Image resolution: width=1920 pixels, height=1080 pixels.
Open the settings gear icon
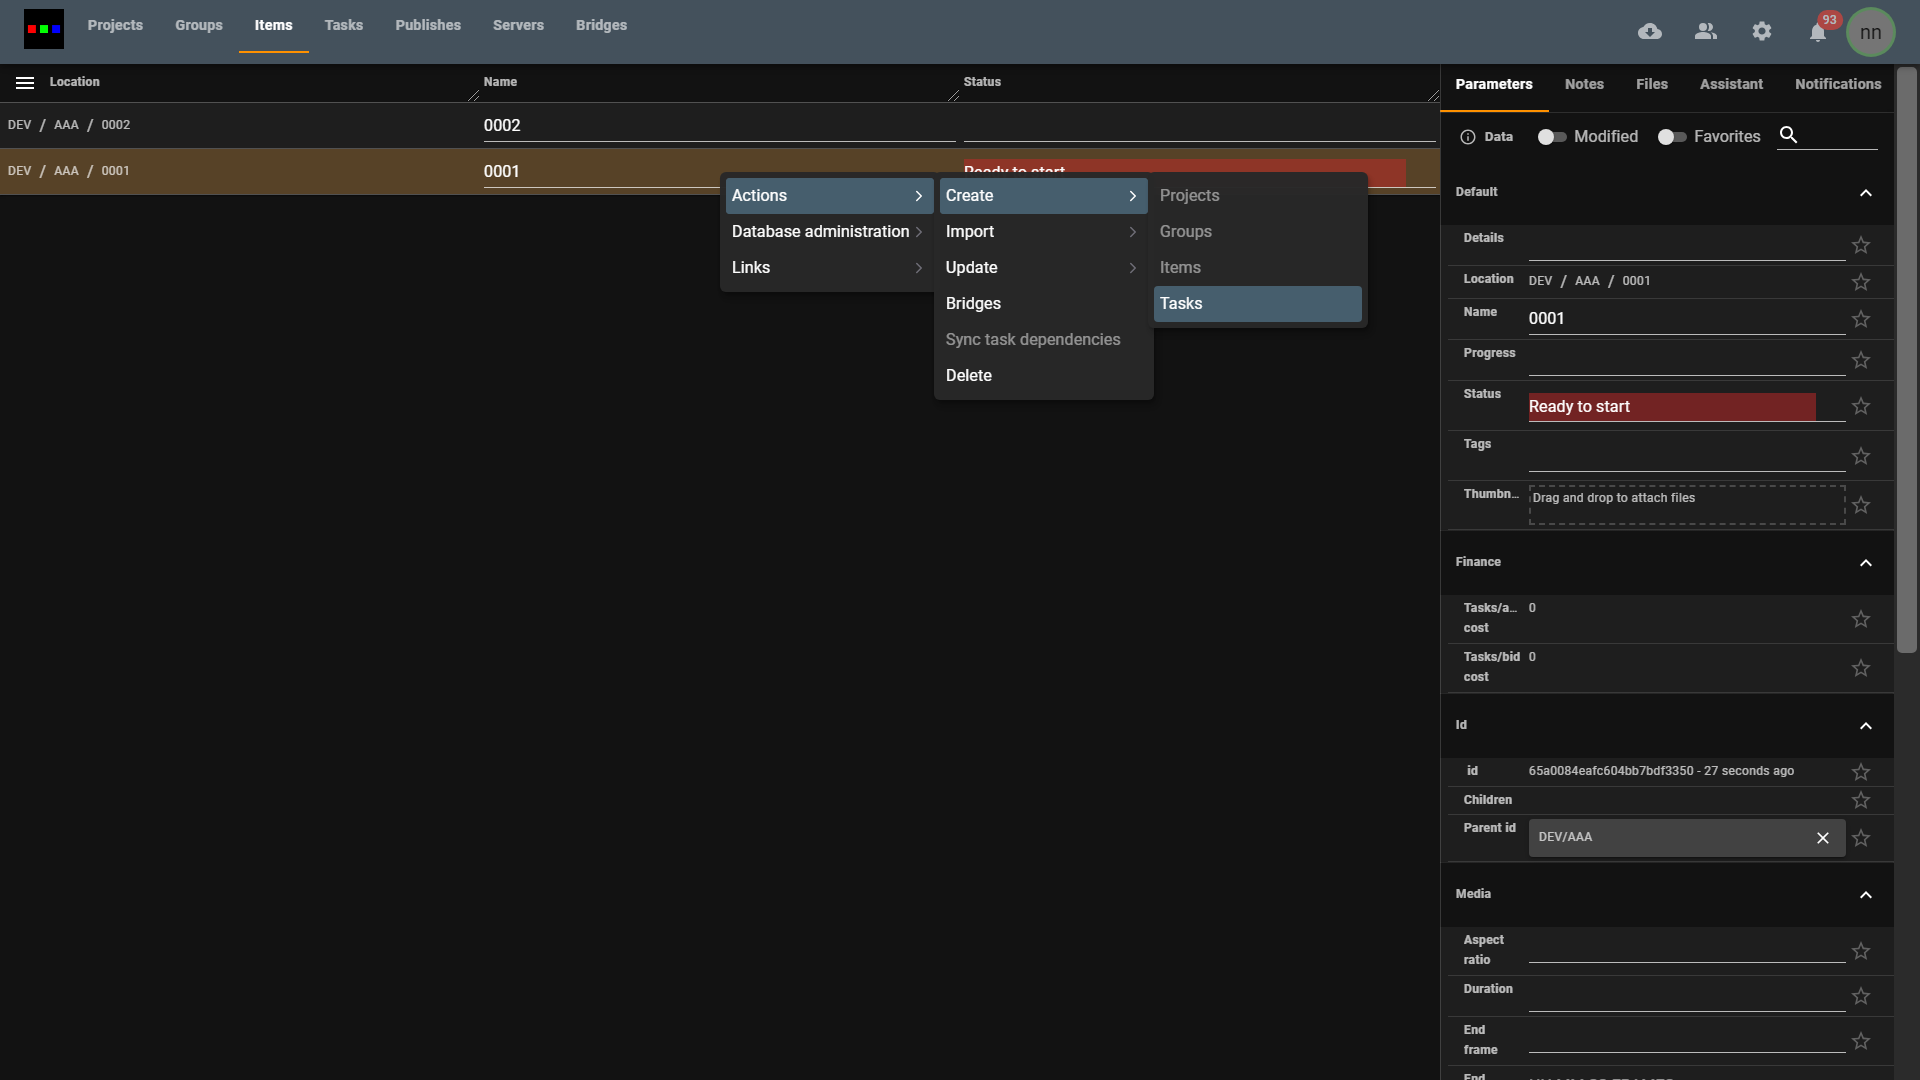pyautogui.click(x=1762, y=31)
